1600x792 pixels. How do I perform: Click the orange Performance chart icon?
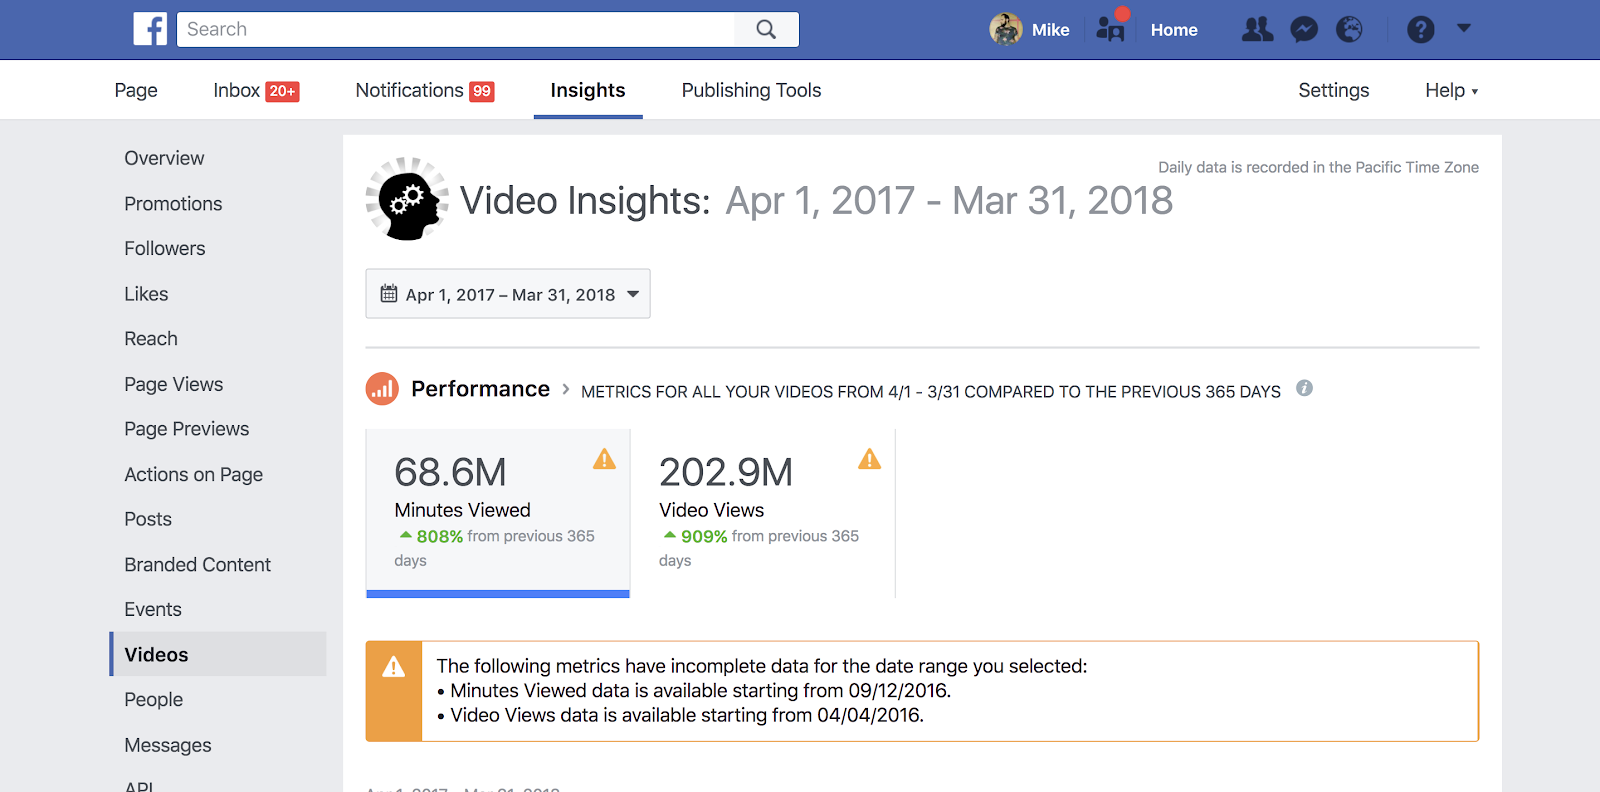382,389
